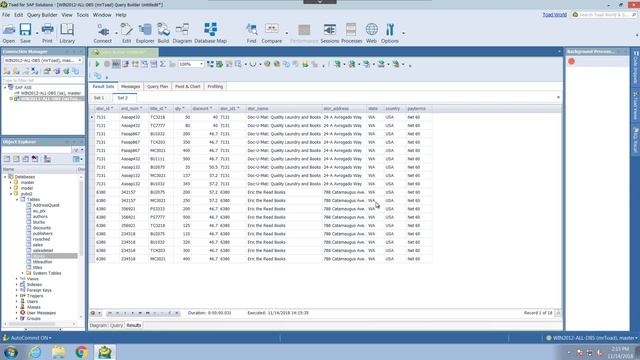The width and height of the screenshot is (640, 360).
Task: Select the publishers table in tree
Action: [42, 233]
